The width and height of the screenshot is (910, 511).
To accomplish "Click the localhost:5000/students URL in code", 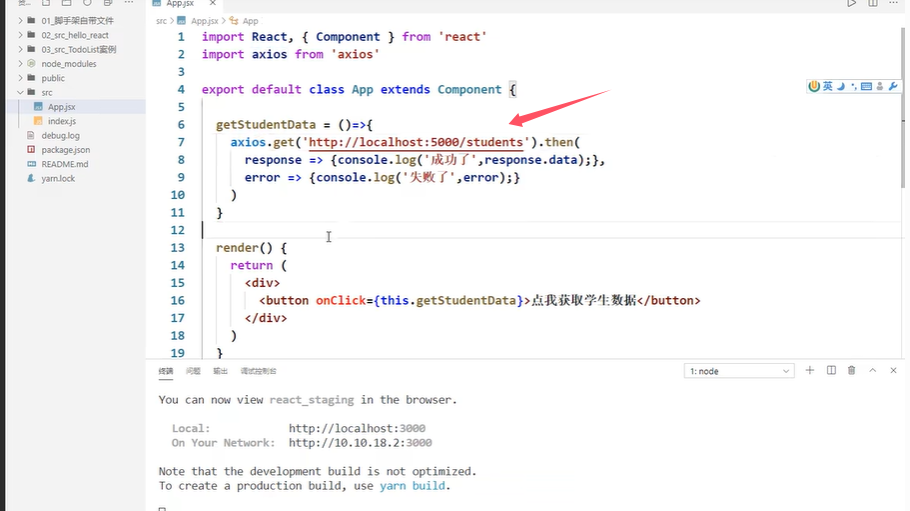I will tap(416, 142).
